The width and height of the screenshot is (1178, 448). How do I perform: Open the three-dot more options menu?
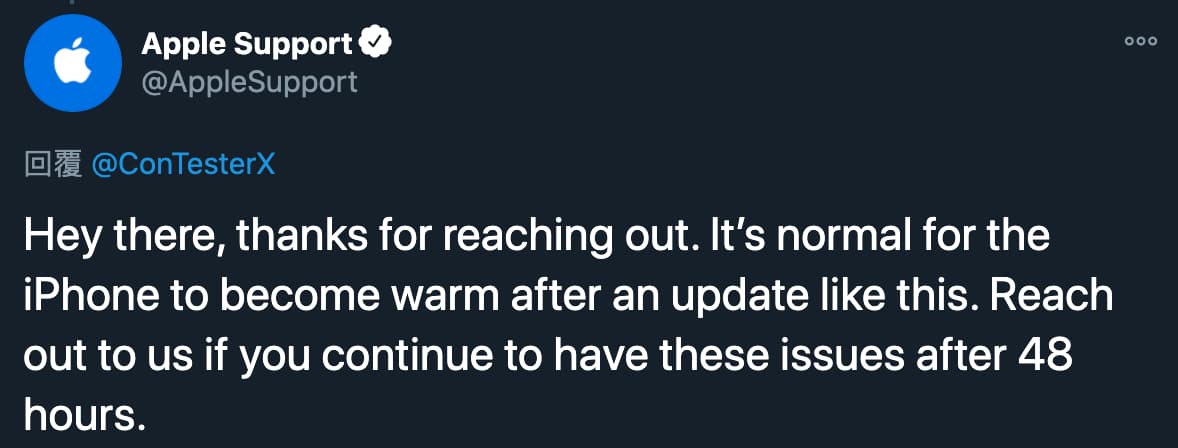click(1141, 41)
